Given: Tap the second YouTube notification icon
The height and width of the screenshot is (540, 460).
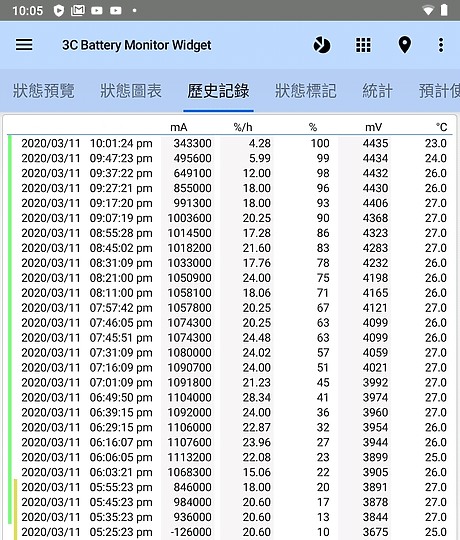Looking at the screenshot, I should (116, 11).
